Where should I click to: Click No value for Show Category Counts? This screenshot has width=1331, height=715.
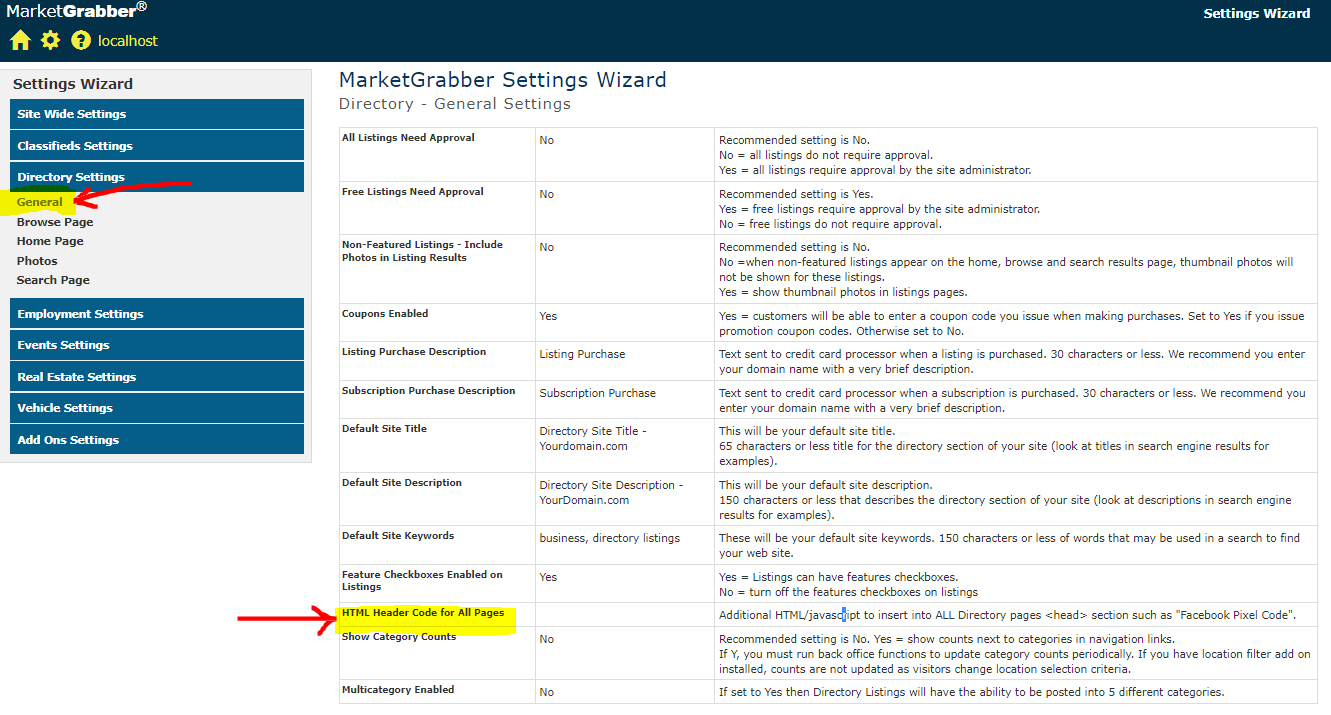(x=546, y=639)
